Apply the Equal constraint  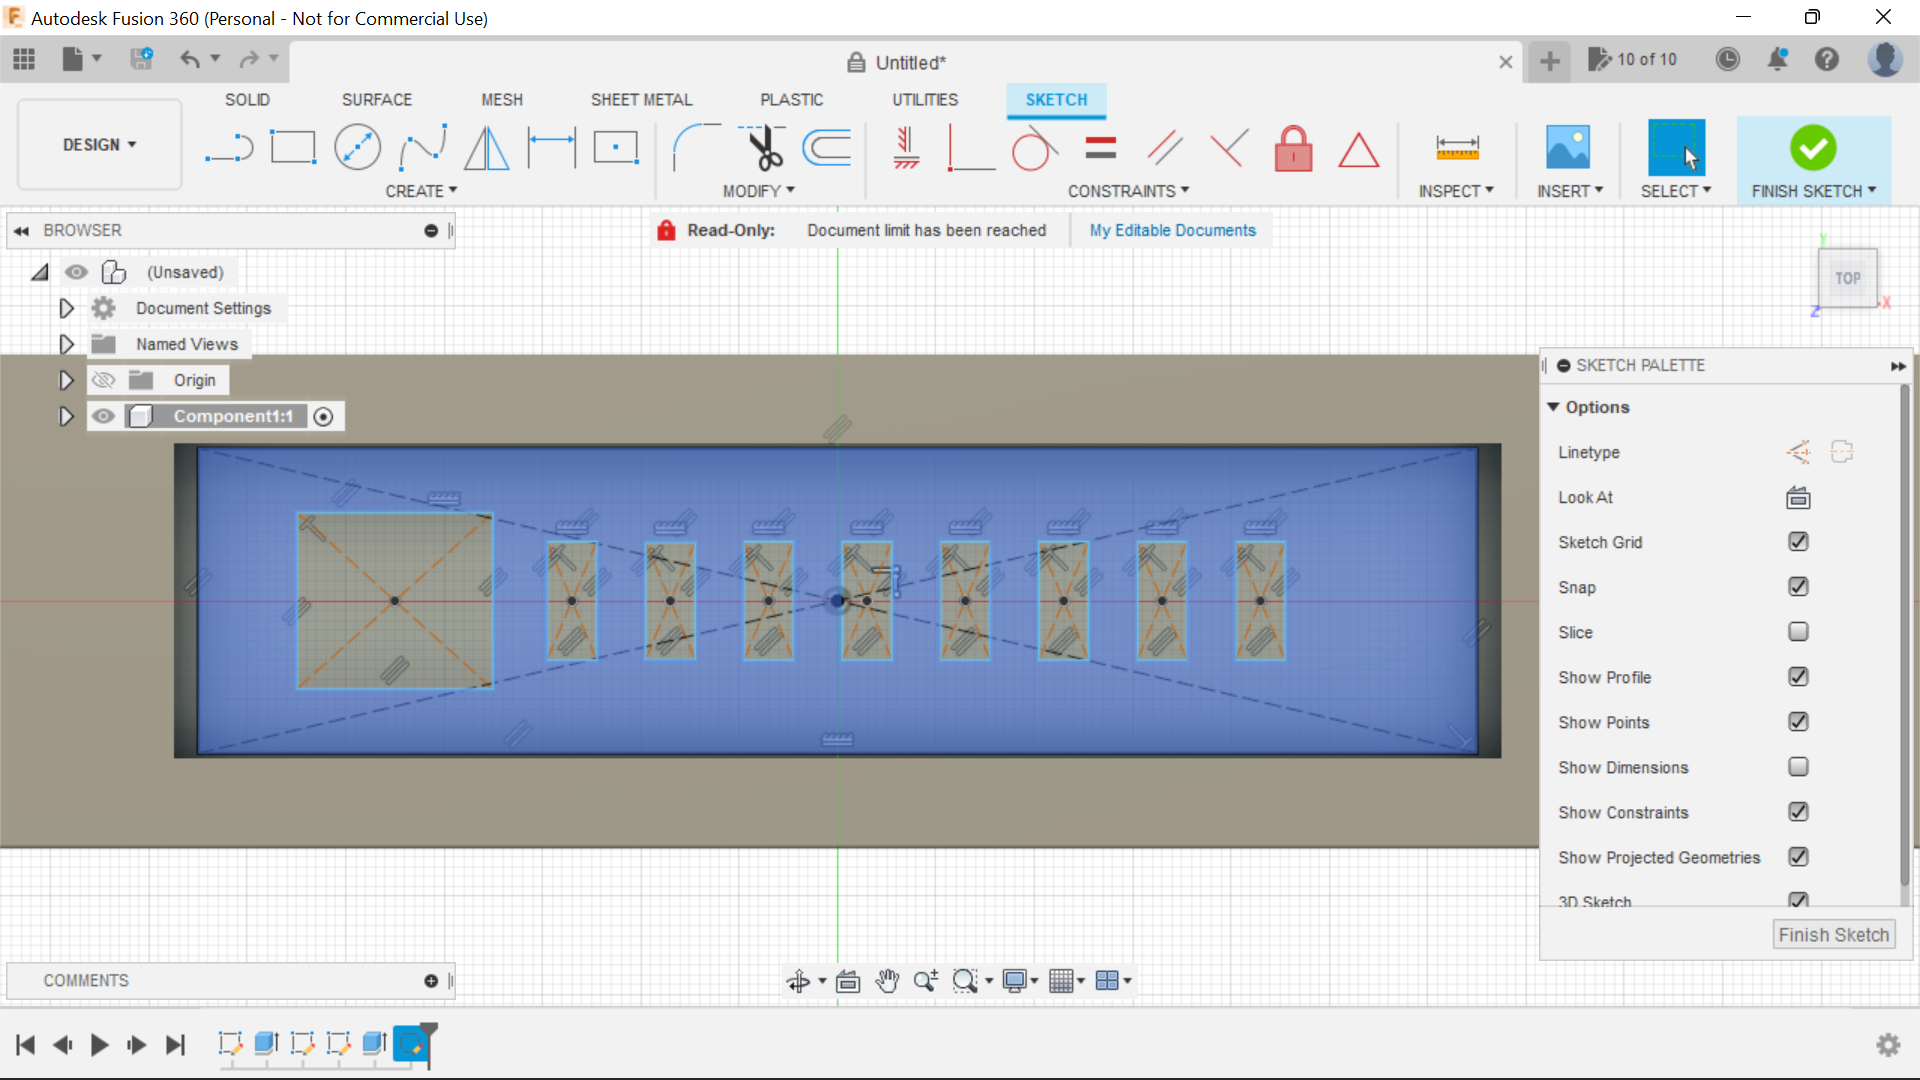pos(1099,147)
